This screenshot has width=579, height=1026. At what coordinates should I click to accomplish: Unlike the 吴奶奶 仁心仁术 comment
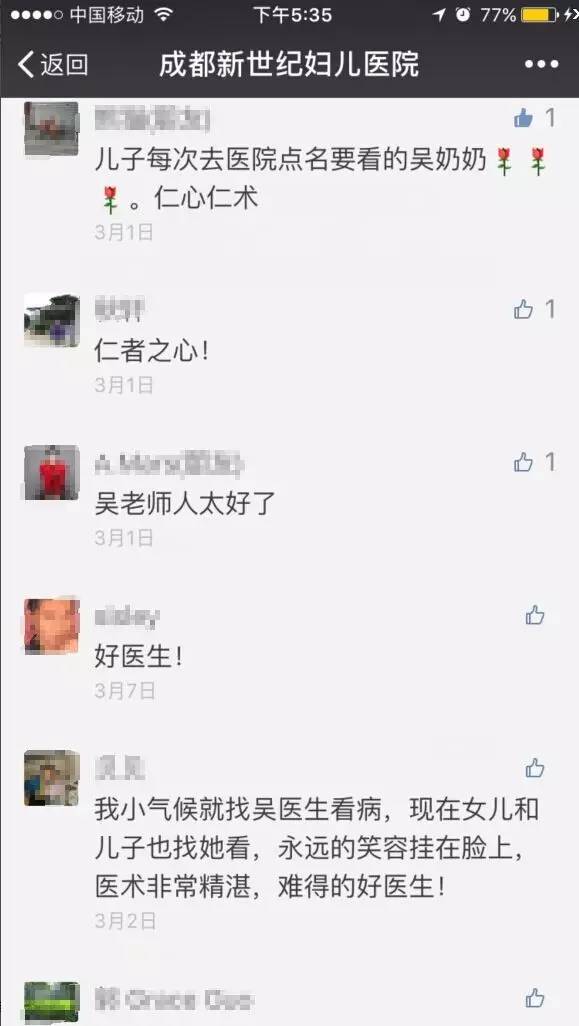tap(523, 118)
